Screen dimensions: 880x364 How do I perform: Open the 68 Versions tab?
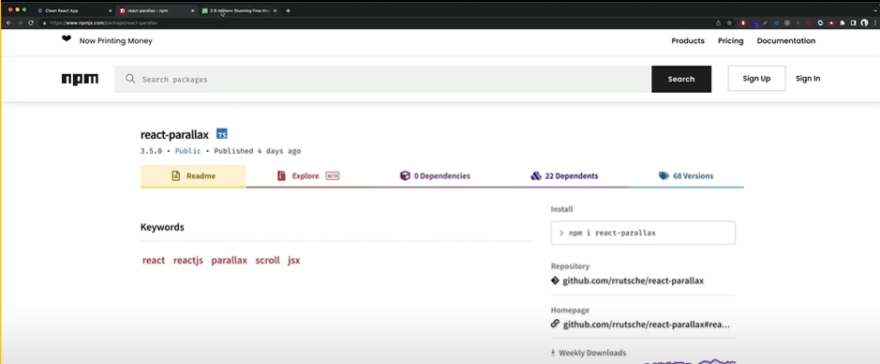point(686,176)
